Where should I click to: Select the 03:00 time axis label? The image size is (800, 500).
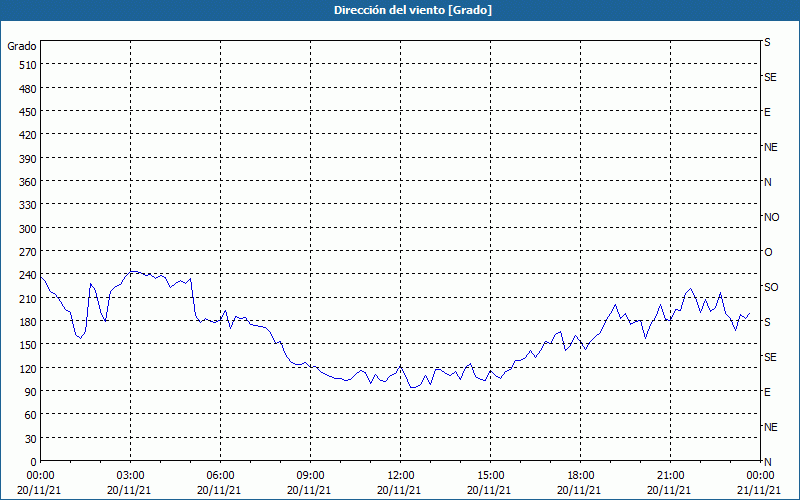130,476
